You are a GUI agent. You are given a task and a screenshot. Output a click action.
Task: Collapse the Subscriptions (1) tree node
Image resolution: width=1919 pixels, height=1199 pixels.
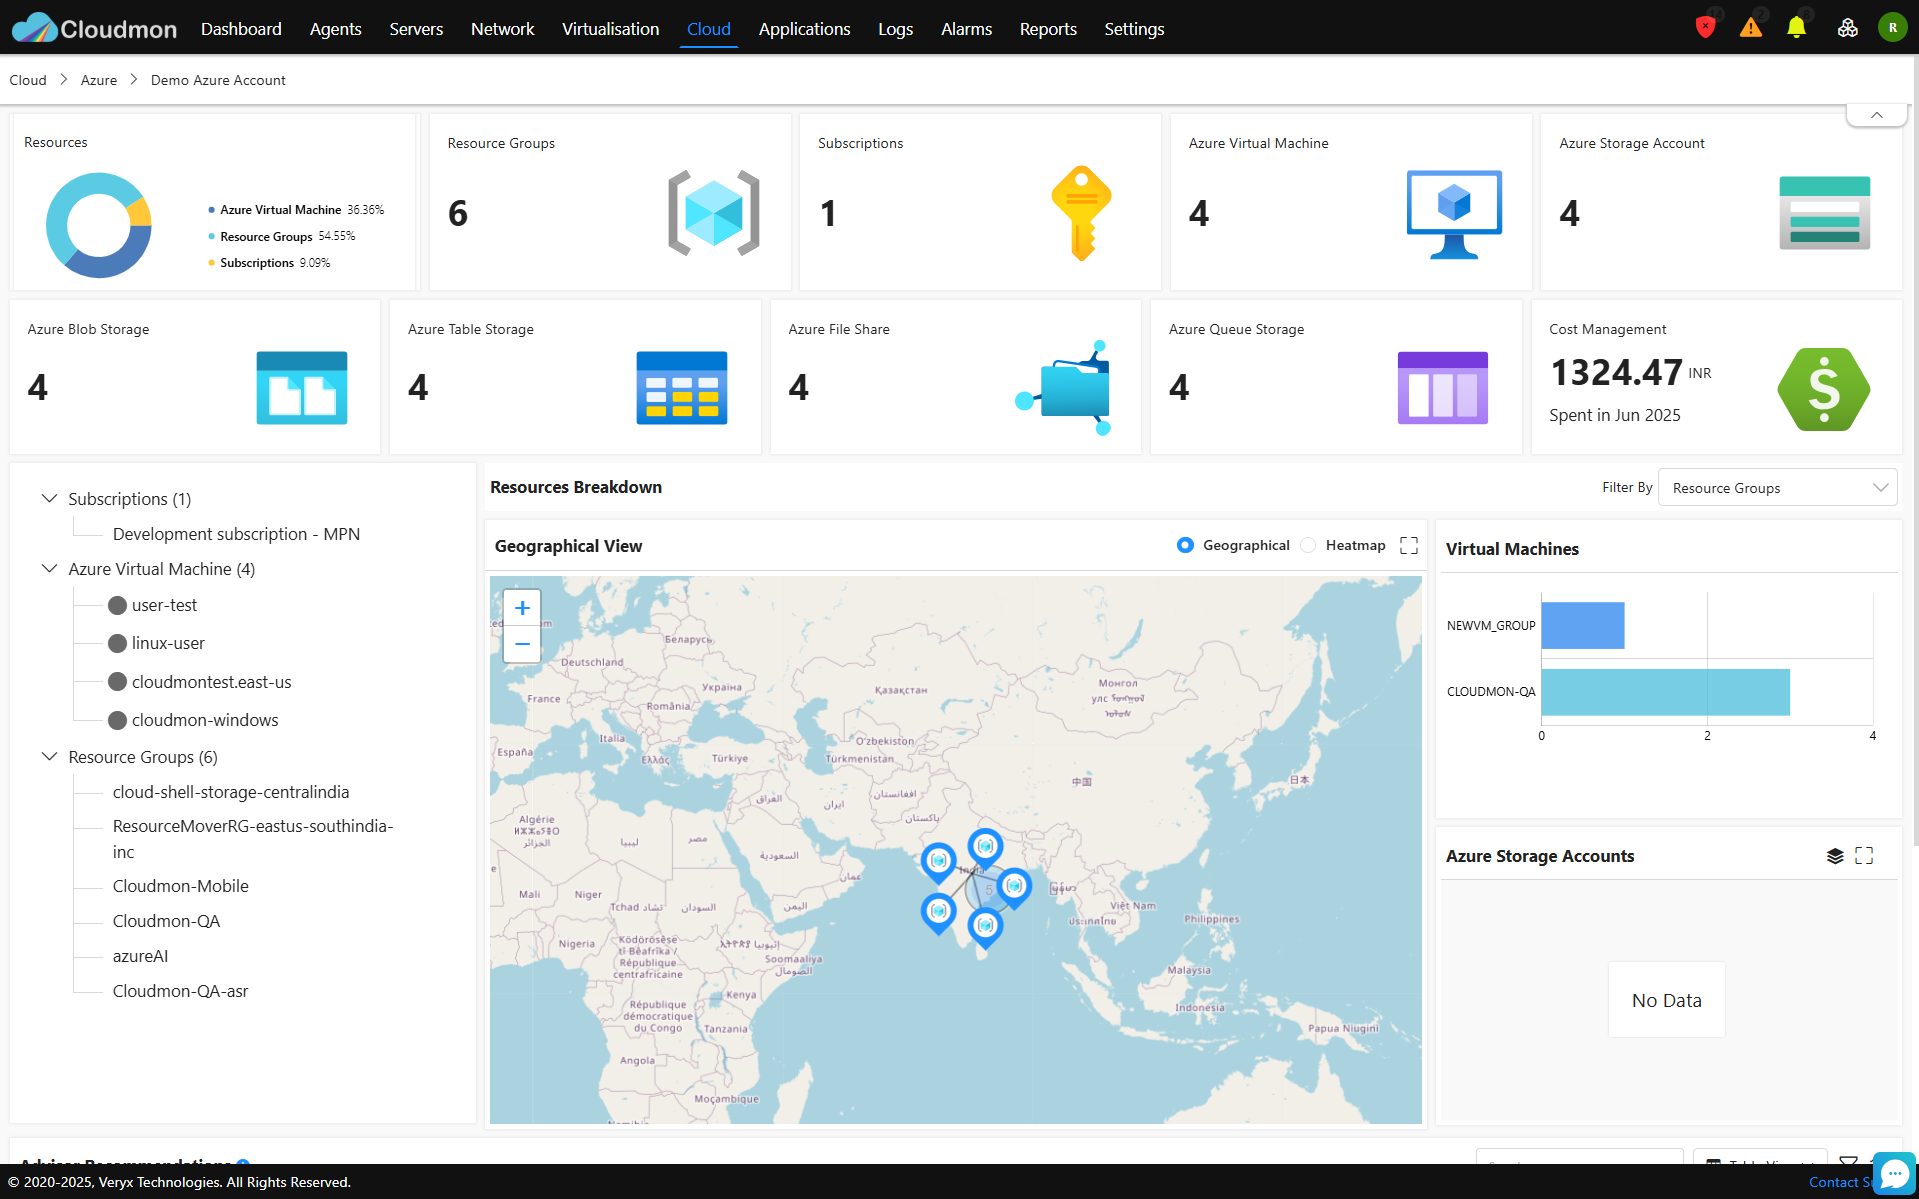tap(49, 498)
